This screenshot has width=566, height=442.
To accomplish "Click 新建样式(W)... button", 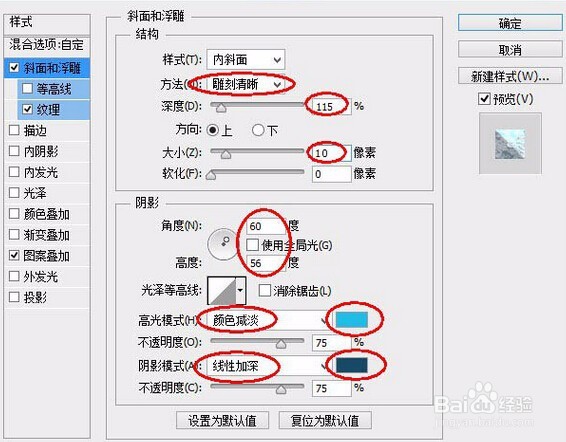I will point(510,76).
